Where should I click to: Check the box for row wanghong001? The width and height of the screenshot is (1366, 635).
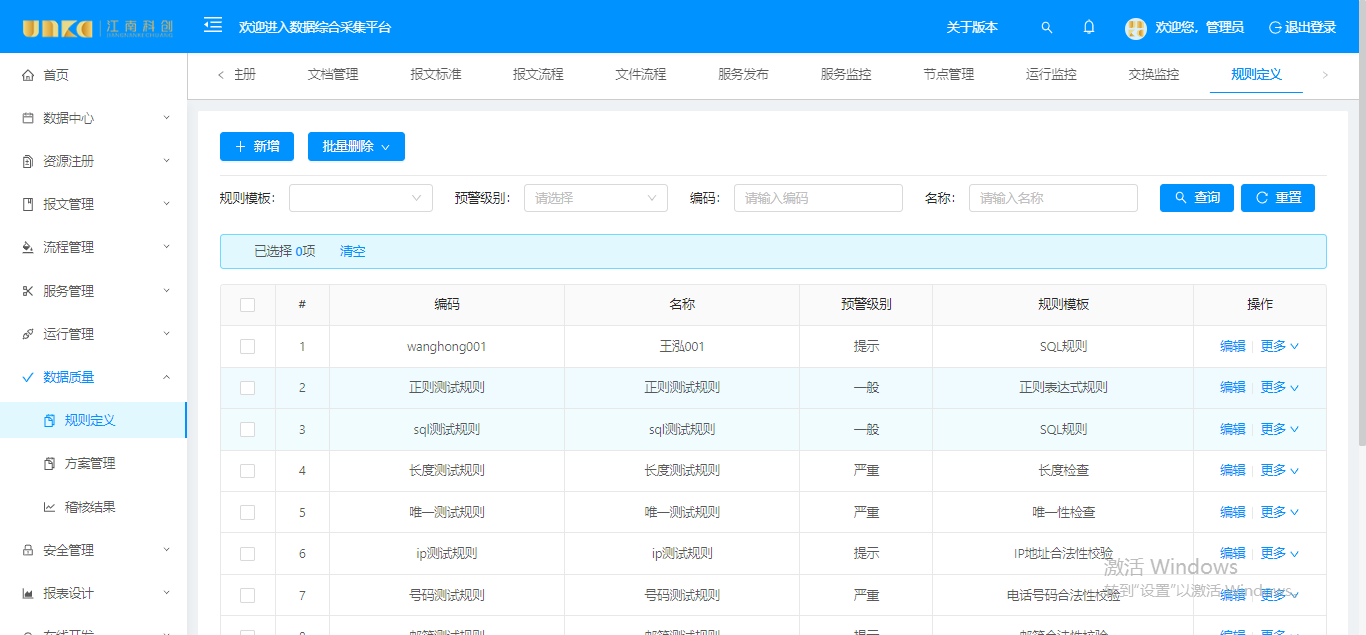tap(248, 347)
